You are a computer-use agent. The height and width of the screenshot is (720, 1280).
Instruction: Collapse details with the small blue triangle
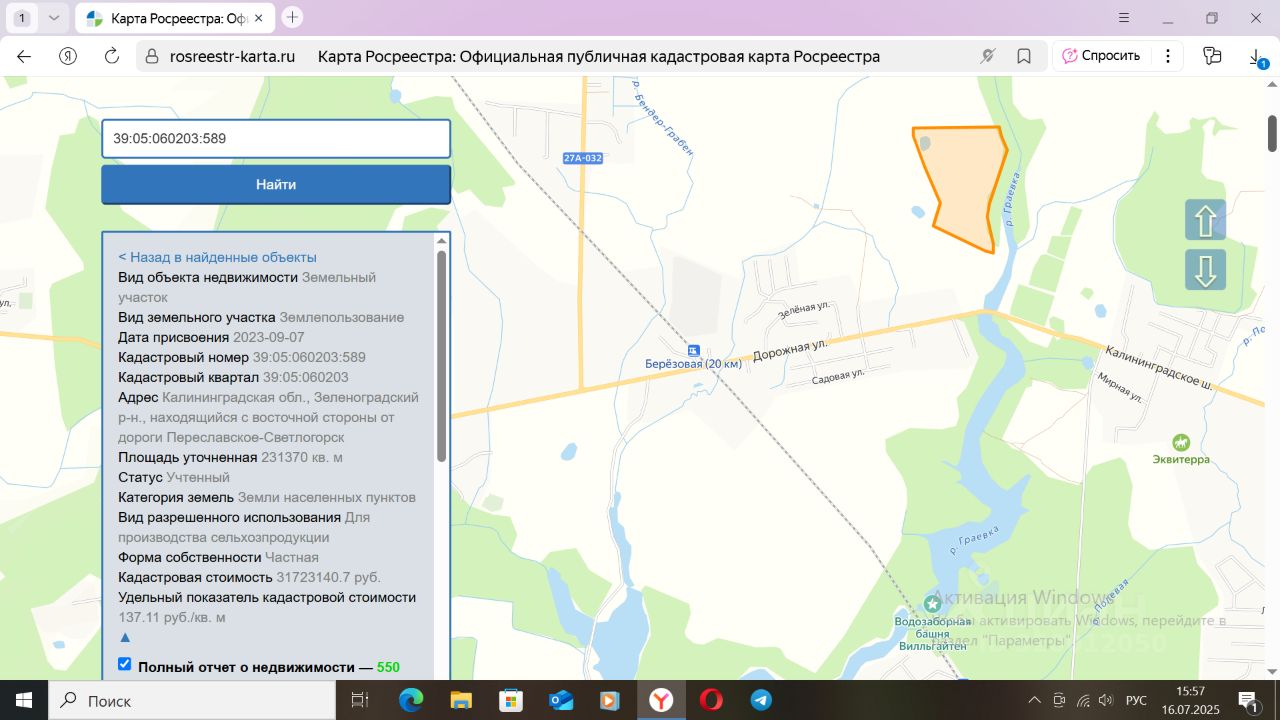click(x=125, y=637)
